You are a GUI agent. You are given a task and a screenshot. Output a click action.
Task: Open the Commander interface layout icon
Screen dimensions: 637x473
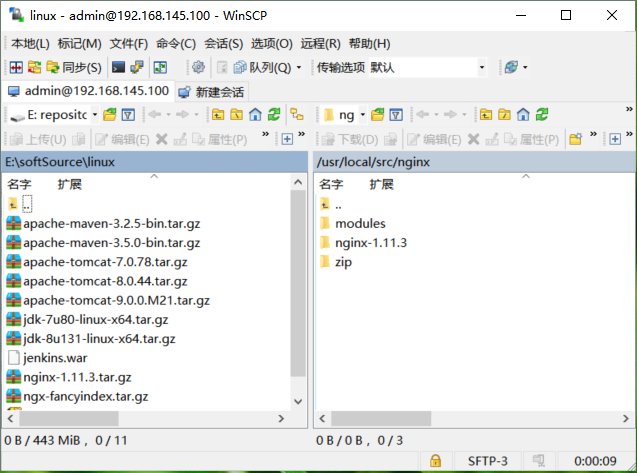16,67
